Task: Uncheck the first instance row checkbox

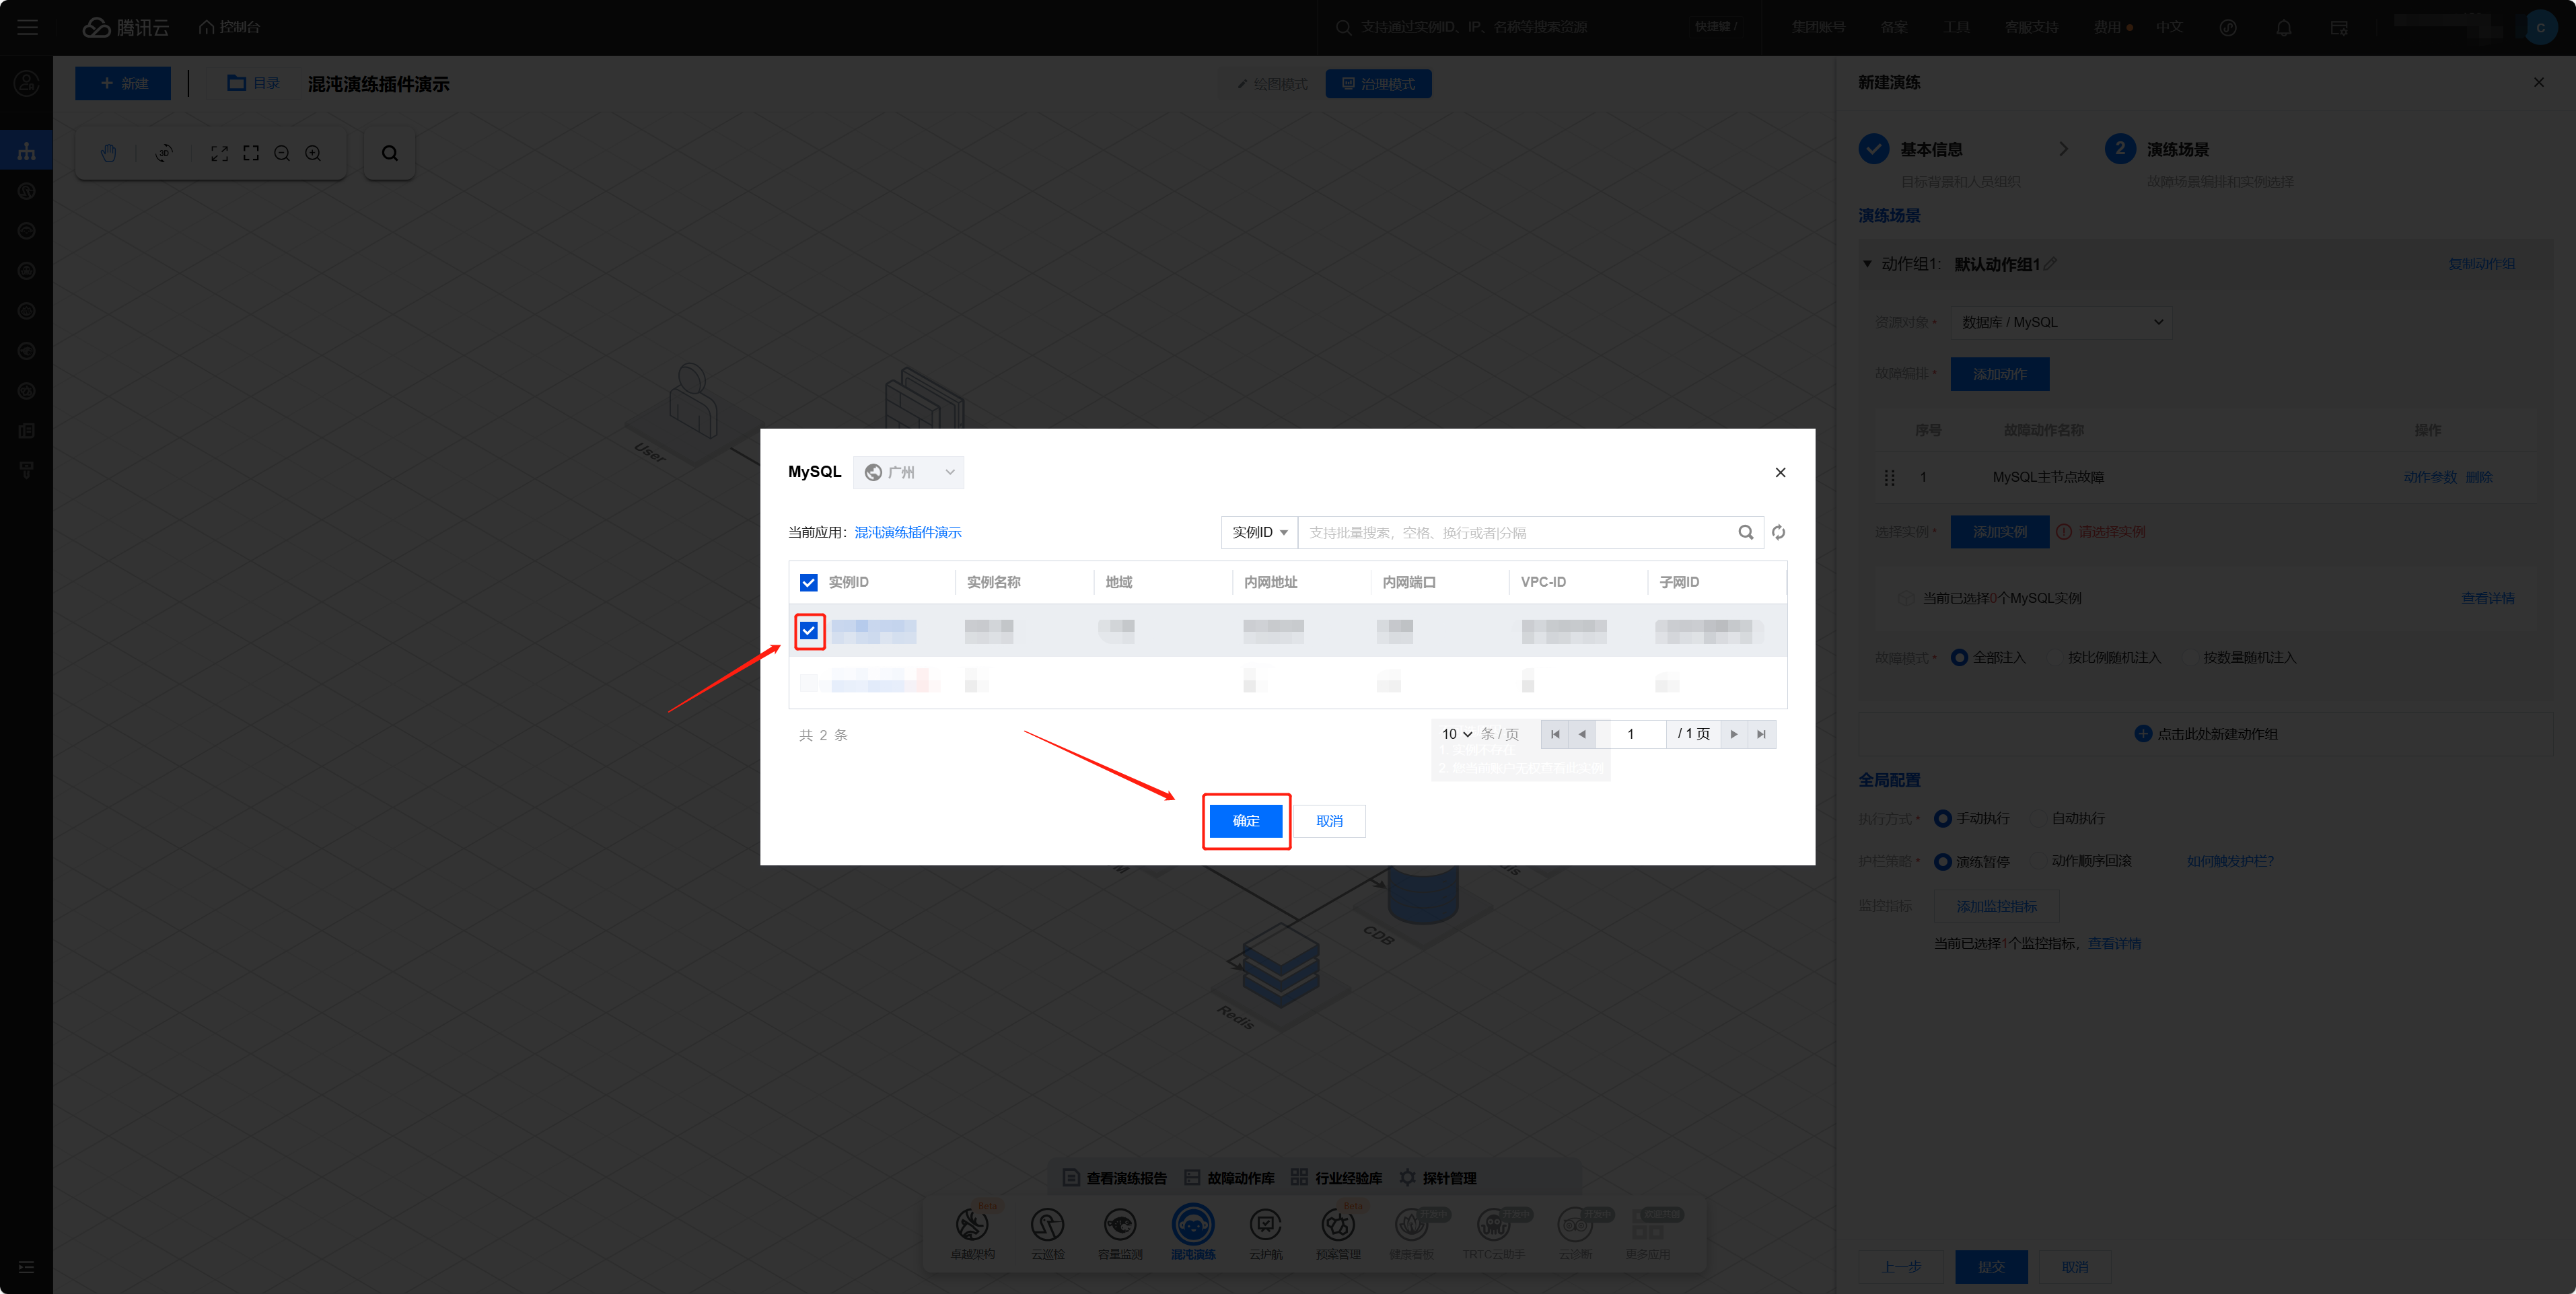Action: point(809,631)
